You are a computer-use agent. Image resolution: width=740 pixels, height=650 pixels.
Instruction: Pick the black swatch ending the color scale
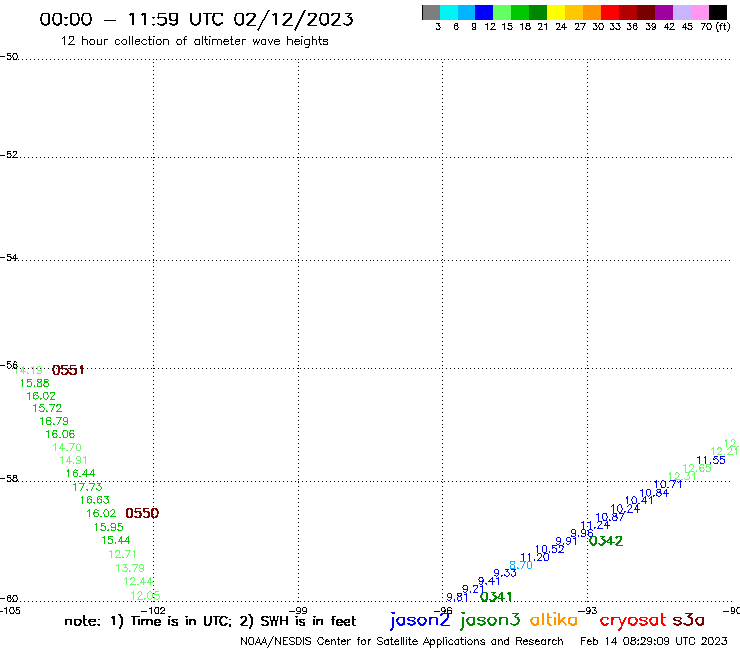(x=718, y=12)
